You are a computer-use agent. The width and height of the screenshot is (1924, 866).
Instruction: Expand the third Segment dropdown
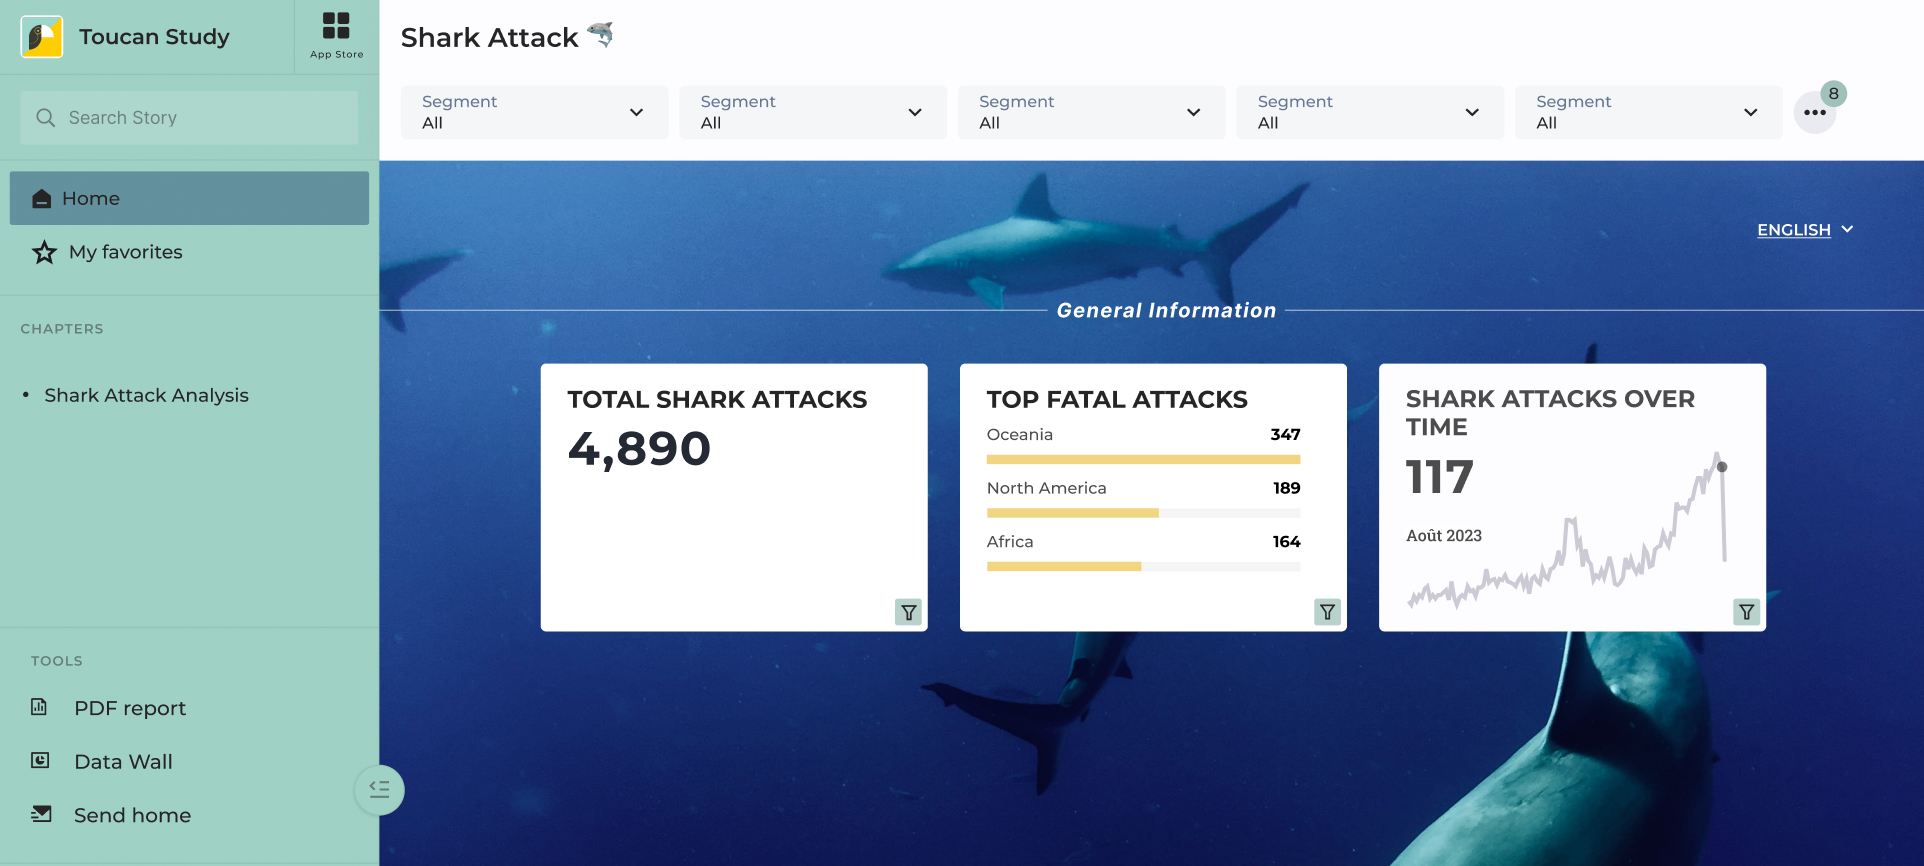coord(1091,112)
